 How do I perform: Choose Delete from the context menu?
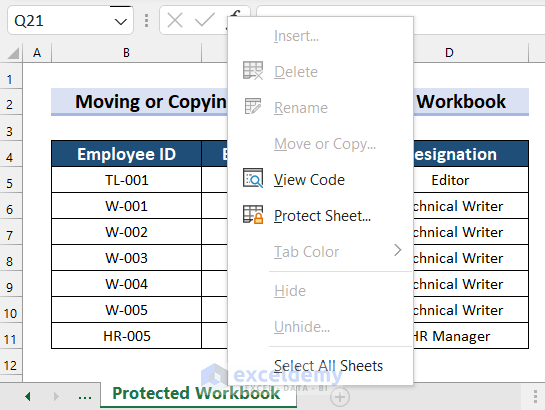(x=320, y=72)
